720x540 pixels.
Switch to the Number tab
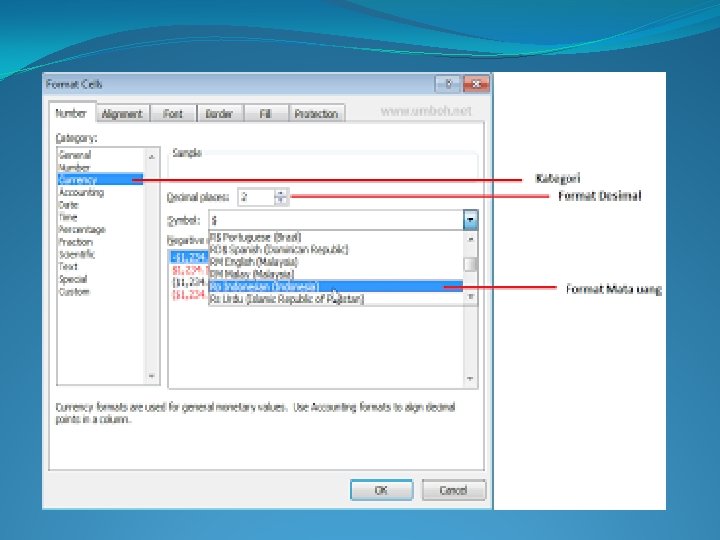click(72, 113)
